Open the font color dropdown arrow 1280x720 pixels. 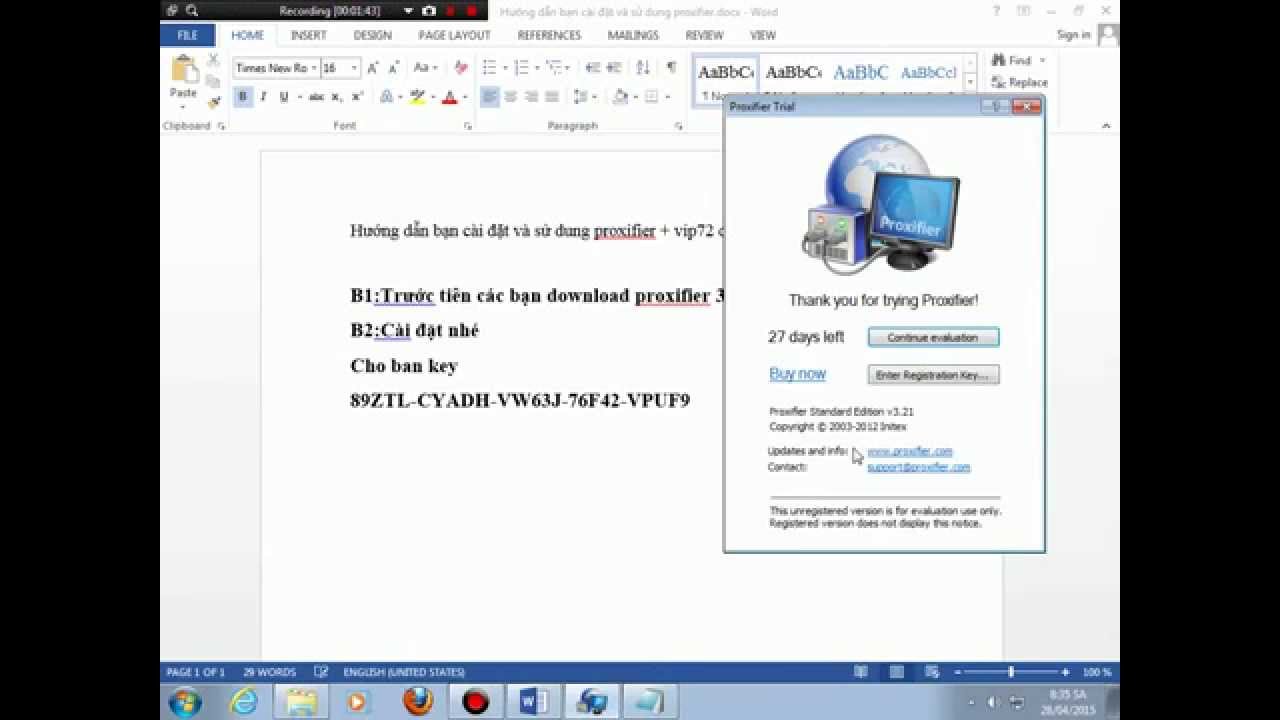coord(463,97)
